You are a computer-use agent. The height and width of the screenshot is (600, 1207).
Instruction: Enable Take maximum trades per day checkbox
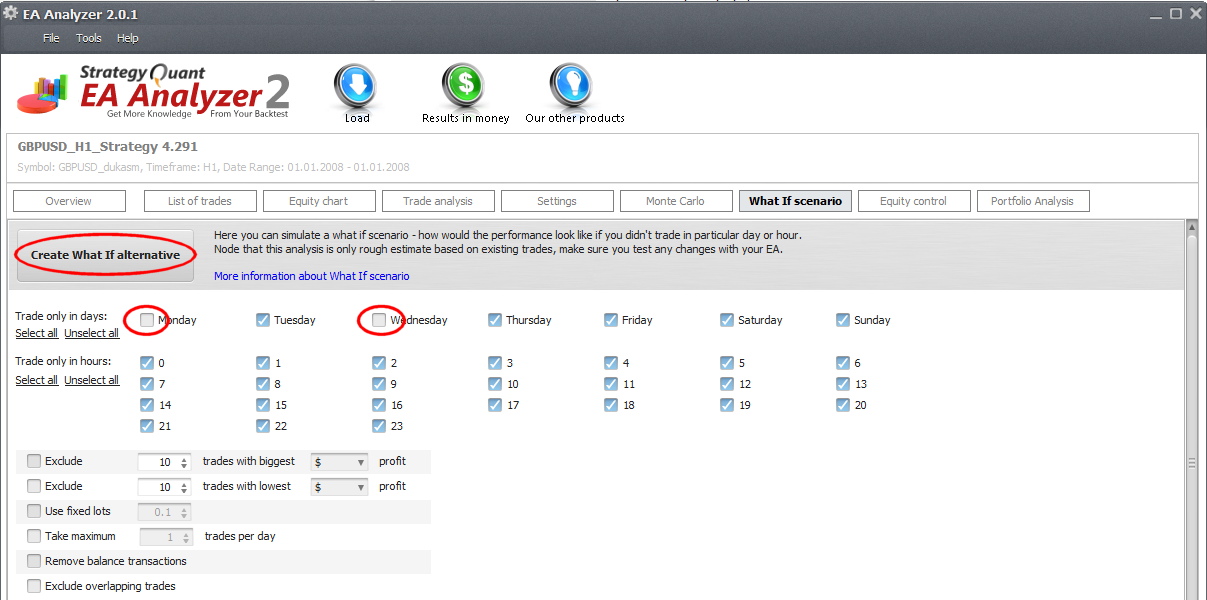34,536
